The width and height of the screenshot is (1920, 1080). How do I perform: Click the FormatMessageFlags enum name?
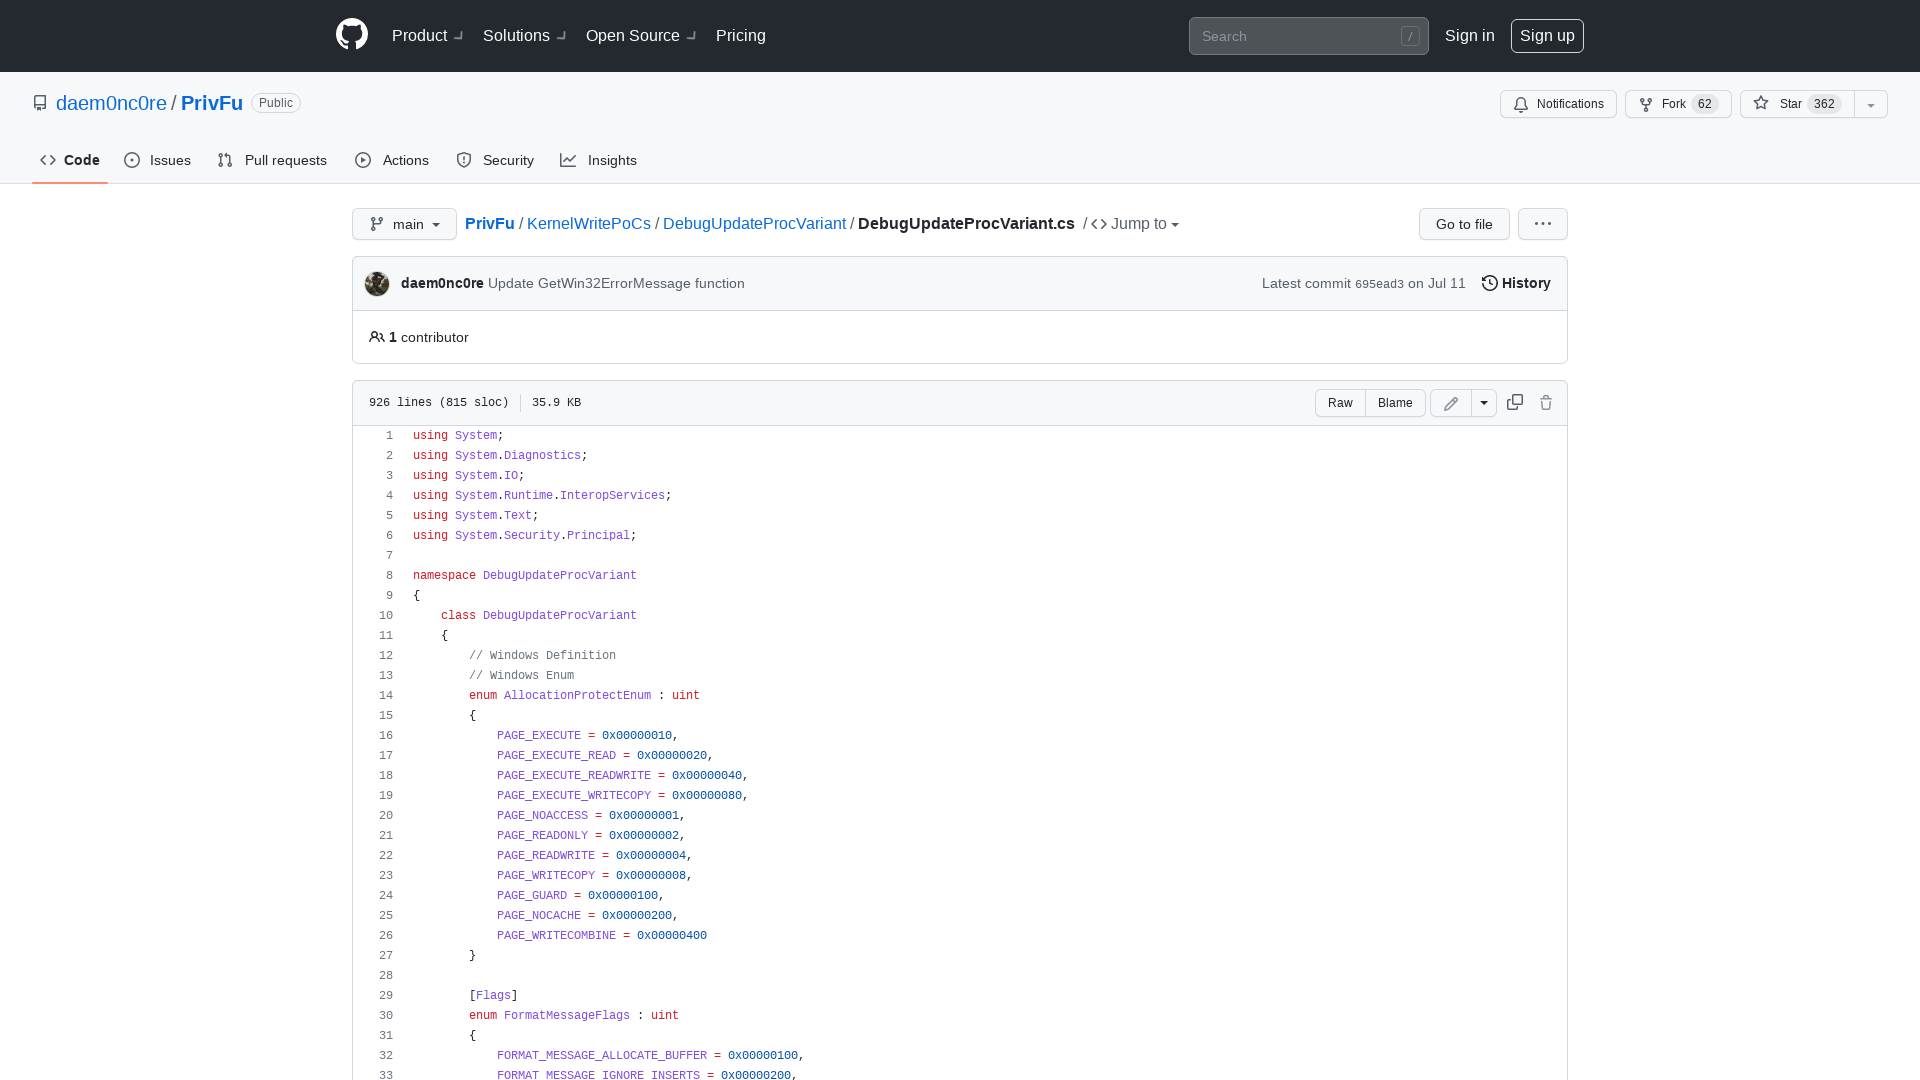click(x=567, y=1016)
